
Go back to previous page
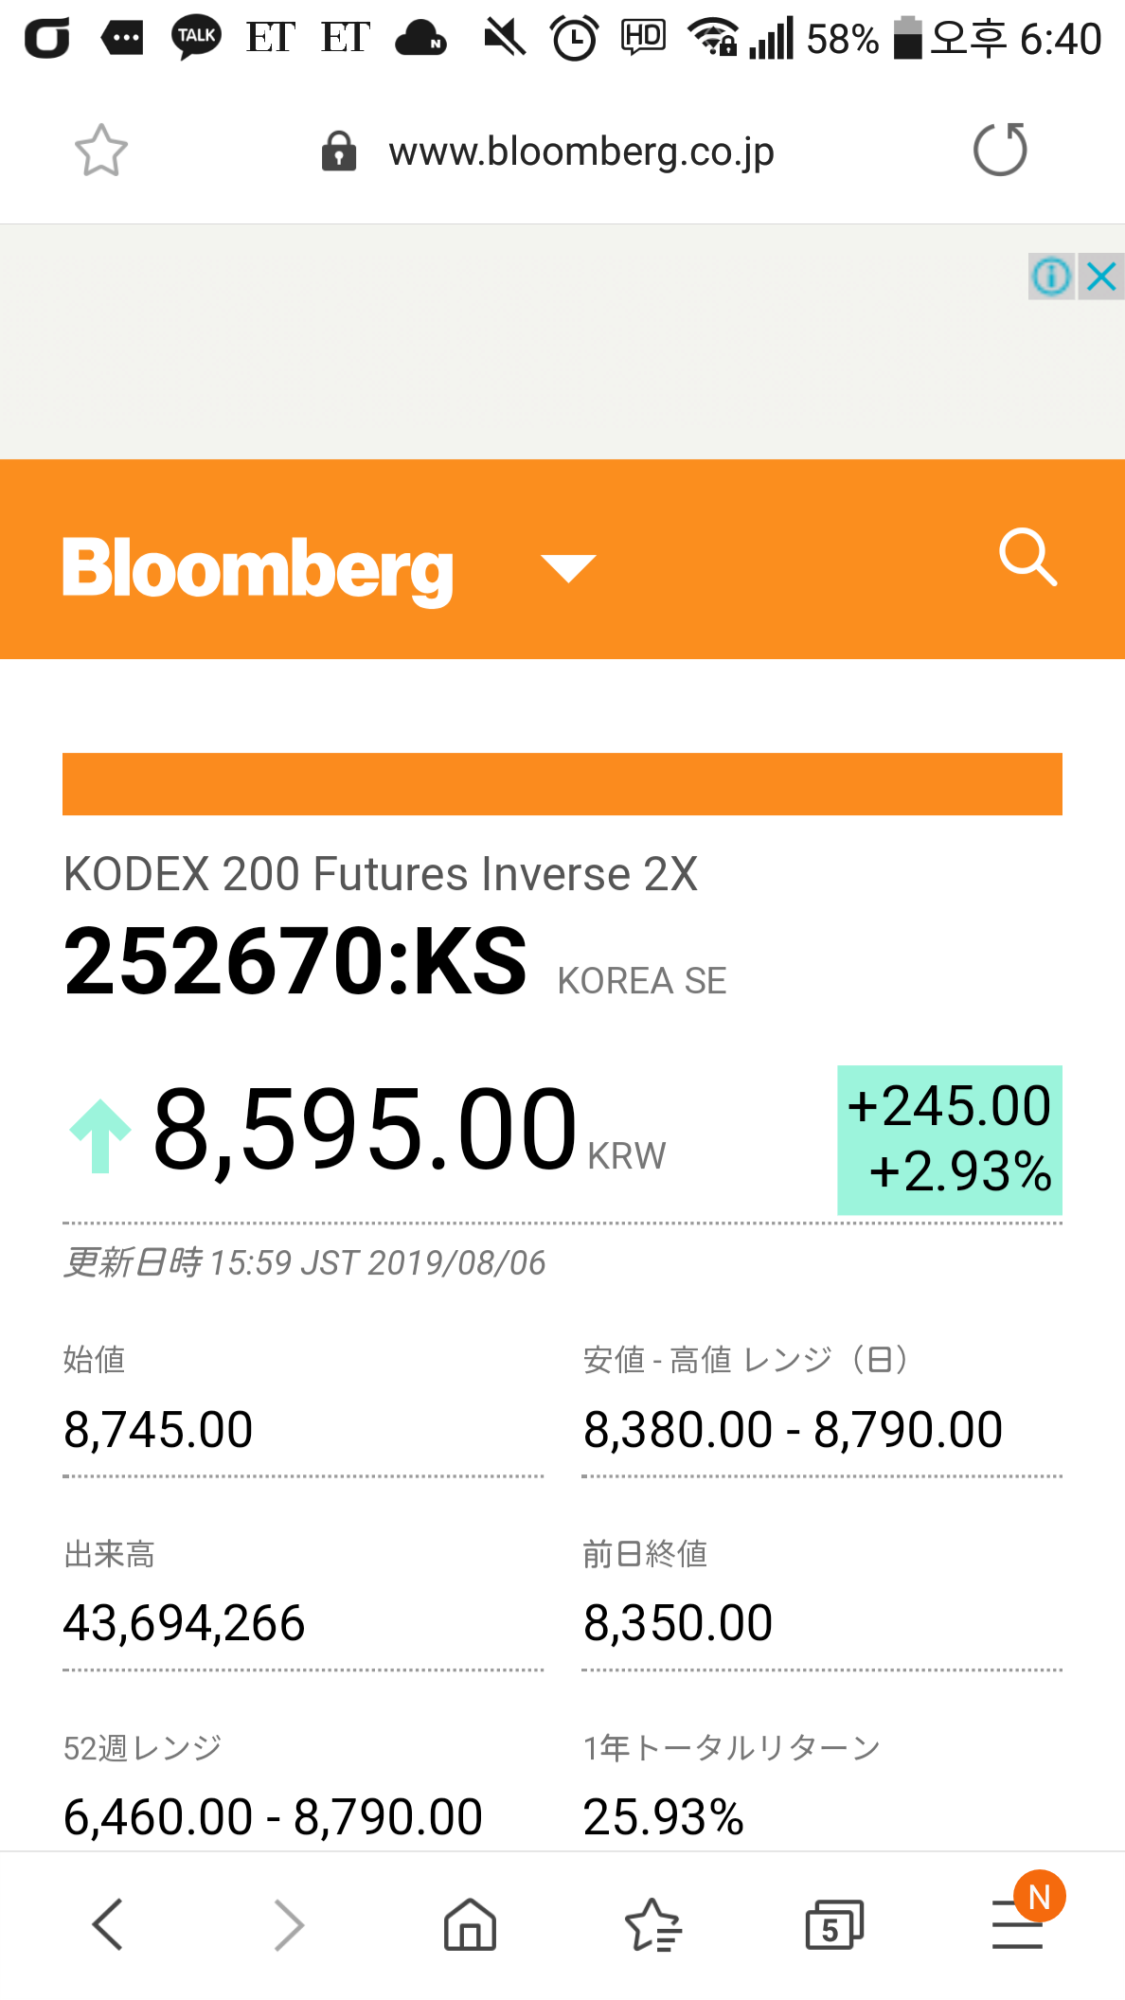[108, 1924]
